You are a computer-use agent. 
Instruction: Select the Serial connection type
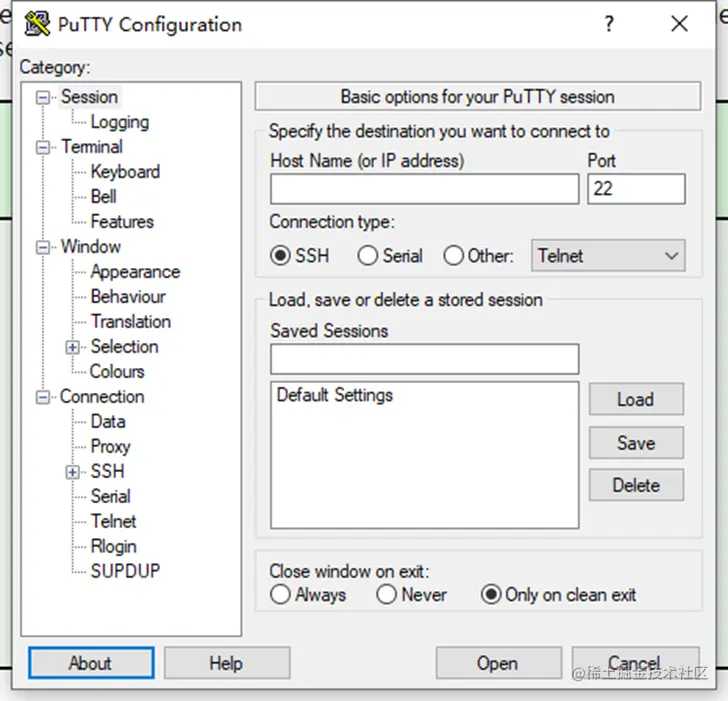click(x=368, y=256)
